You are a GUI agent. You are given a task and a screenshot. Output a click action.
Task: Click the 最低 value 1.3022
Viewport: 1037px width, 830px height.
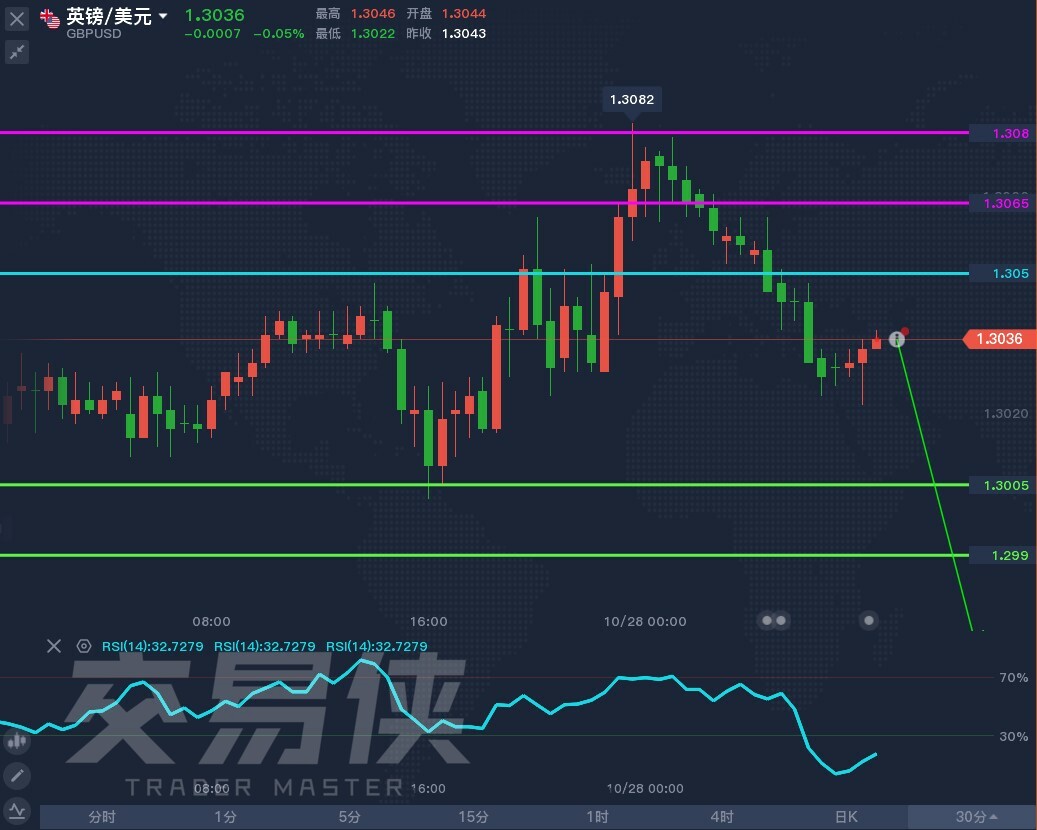pyautogui.click(x=373, y=34)
